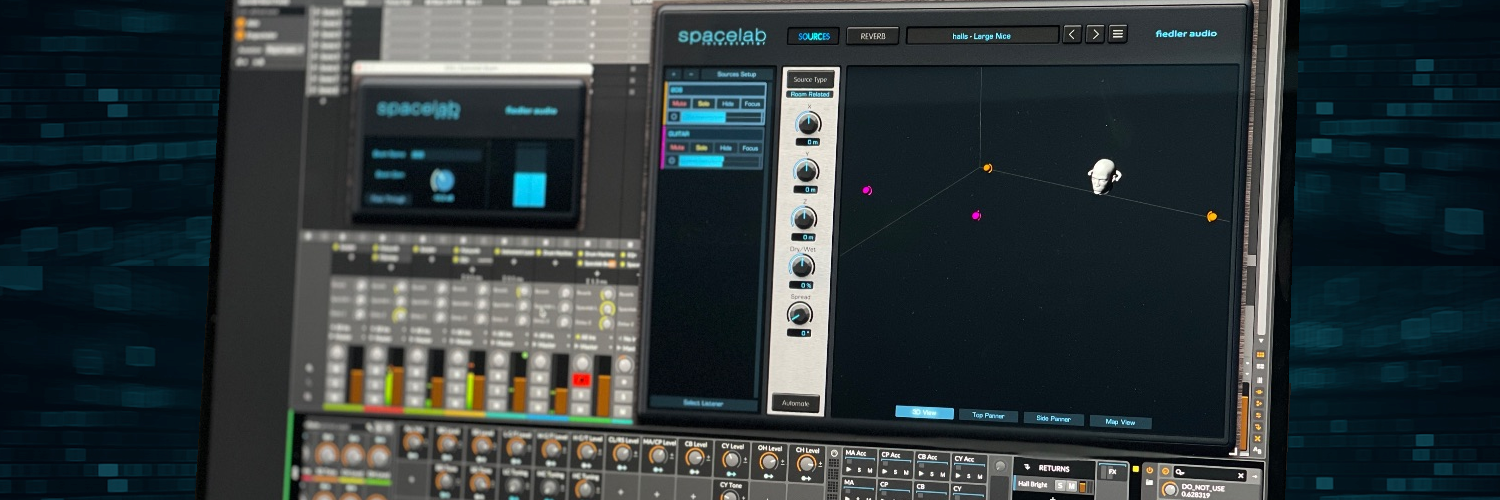Viewport: 1500px width, 500px height.
Task: Click the Select Listener button
Action: click(701, 404)
